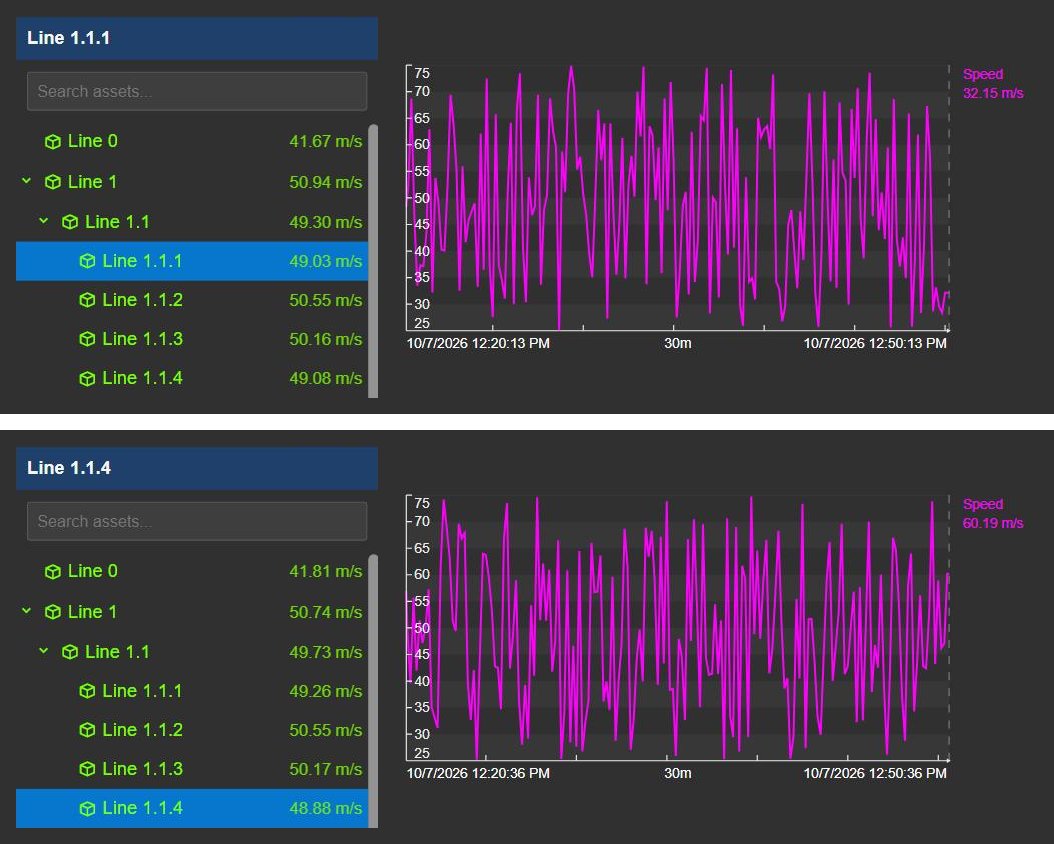The image size is (1054, 844).
Task: Select Line 1.1.2 label in top panel tree
Action: tap(143, 300)
